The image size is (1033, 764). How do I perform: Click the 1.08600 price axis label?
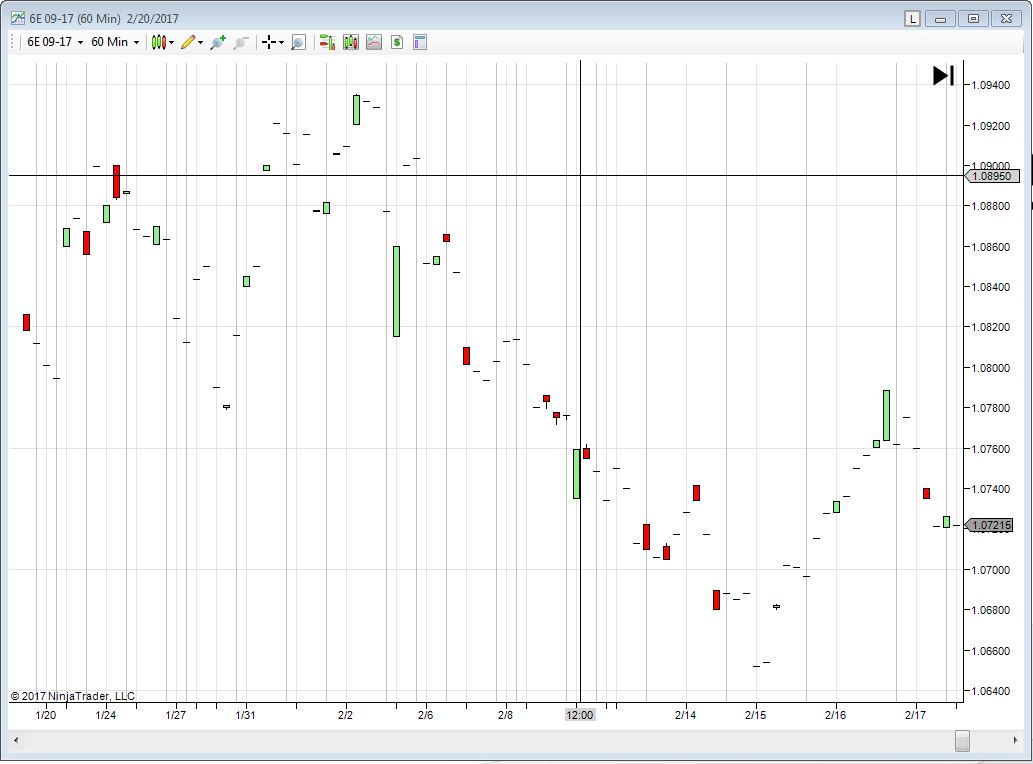click(991, 247)
